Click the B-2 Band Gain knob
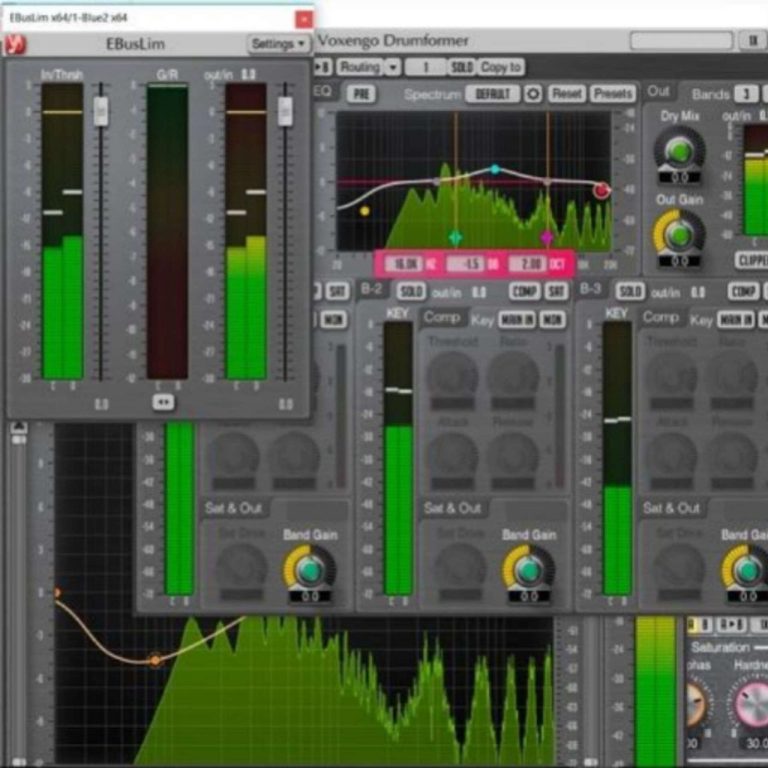The width and height of the screenshot is (768, 768). (x=528, y=570)
